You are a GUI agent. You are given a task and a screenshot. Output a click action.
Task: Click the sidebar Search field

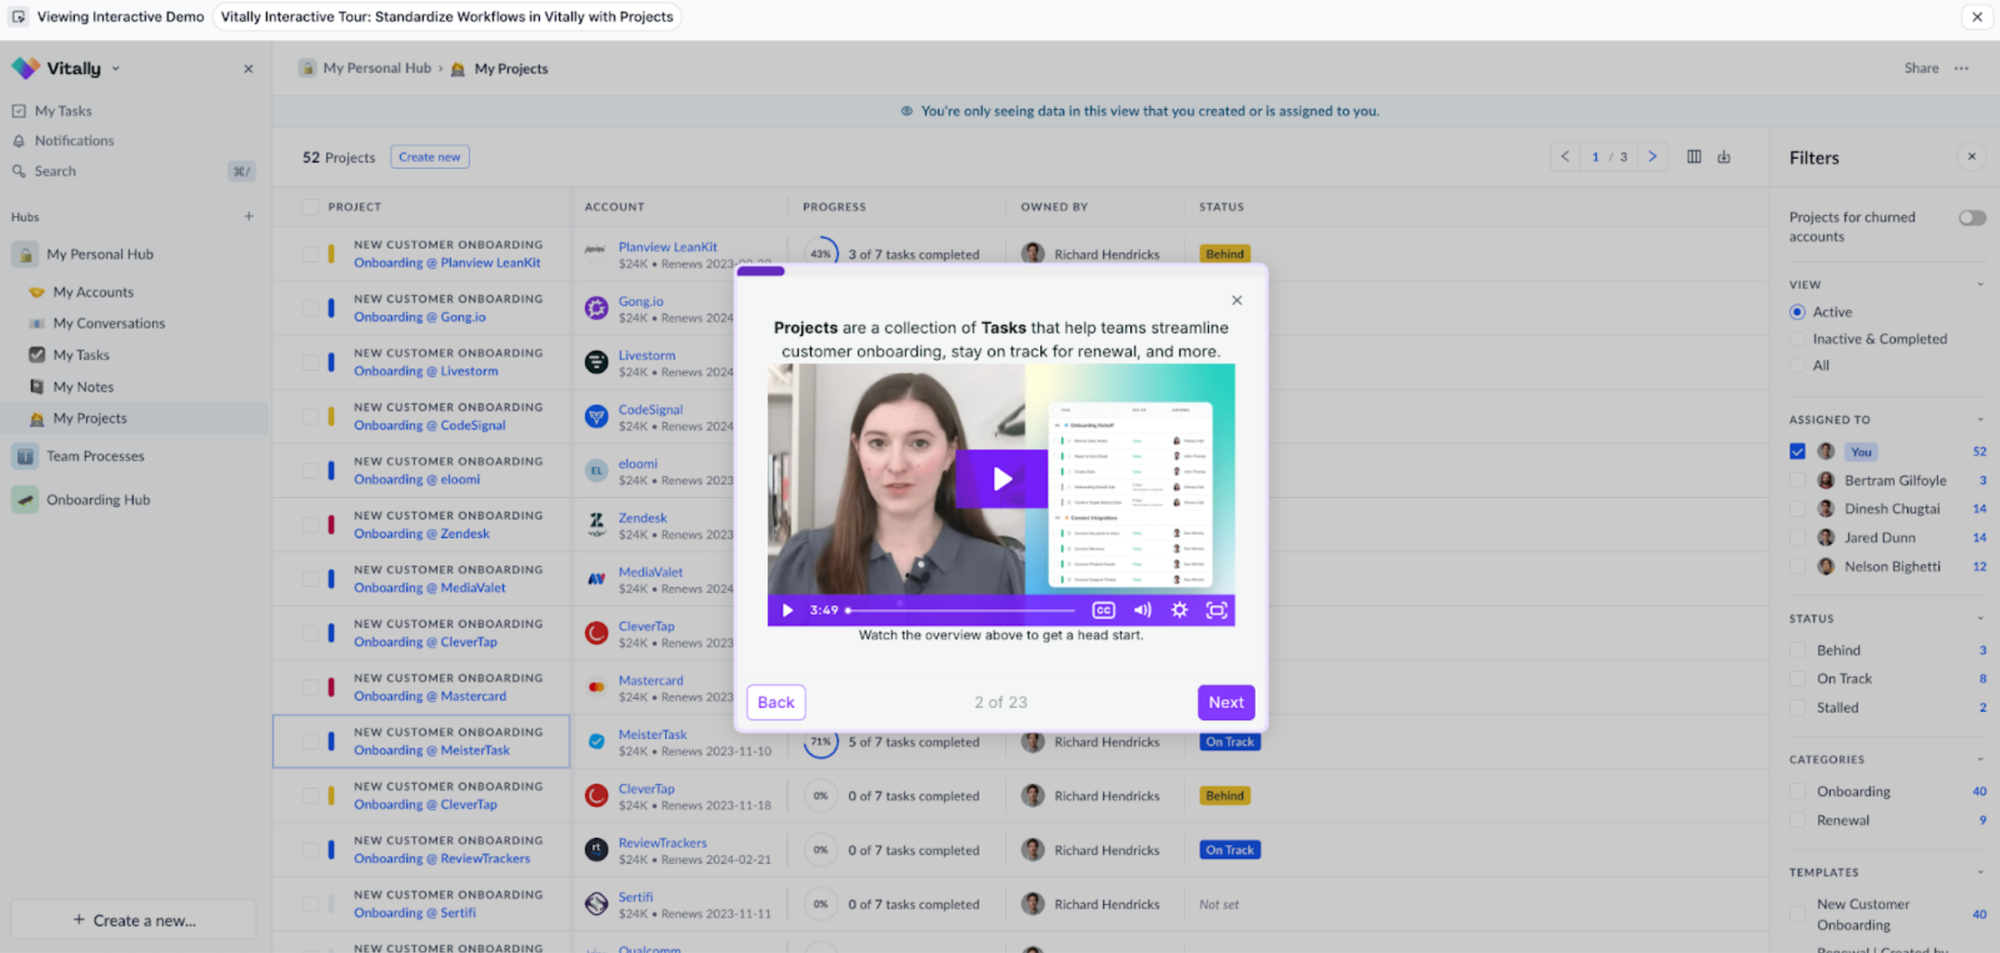click(133, 171)
